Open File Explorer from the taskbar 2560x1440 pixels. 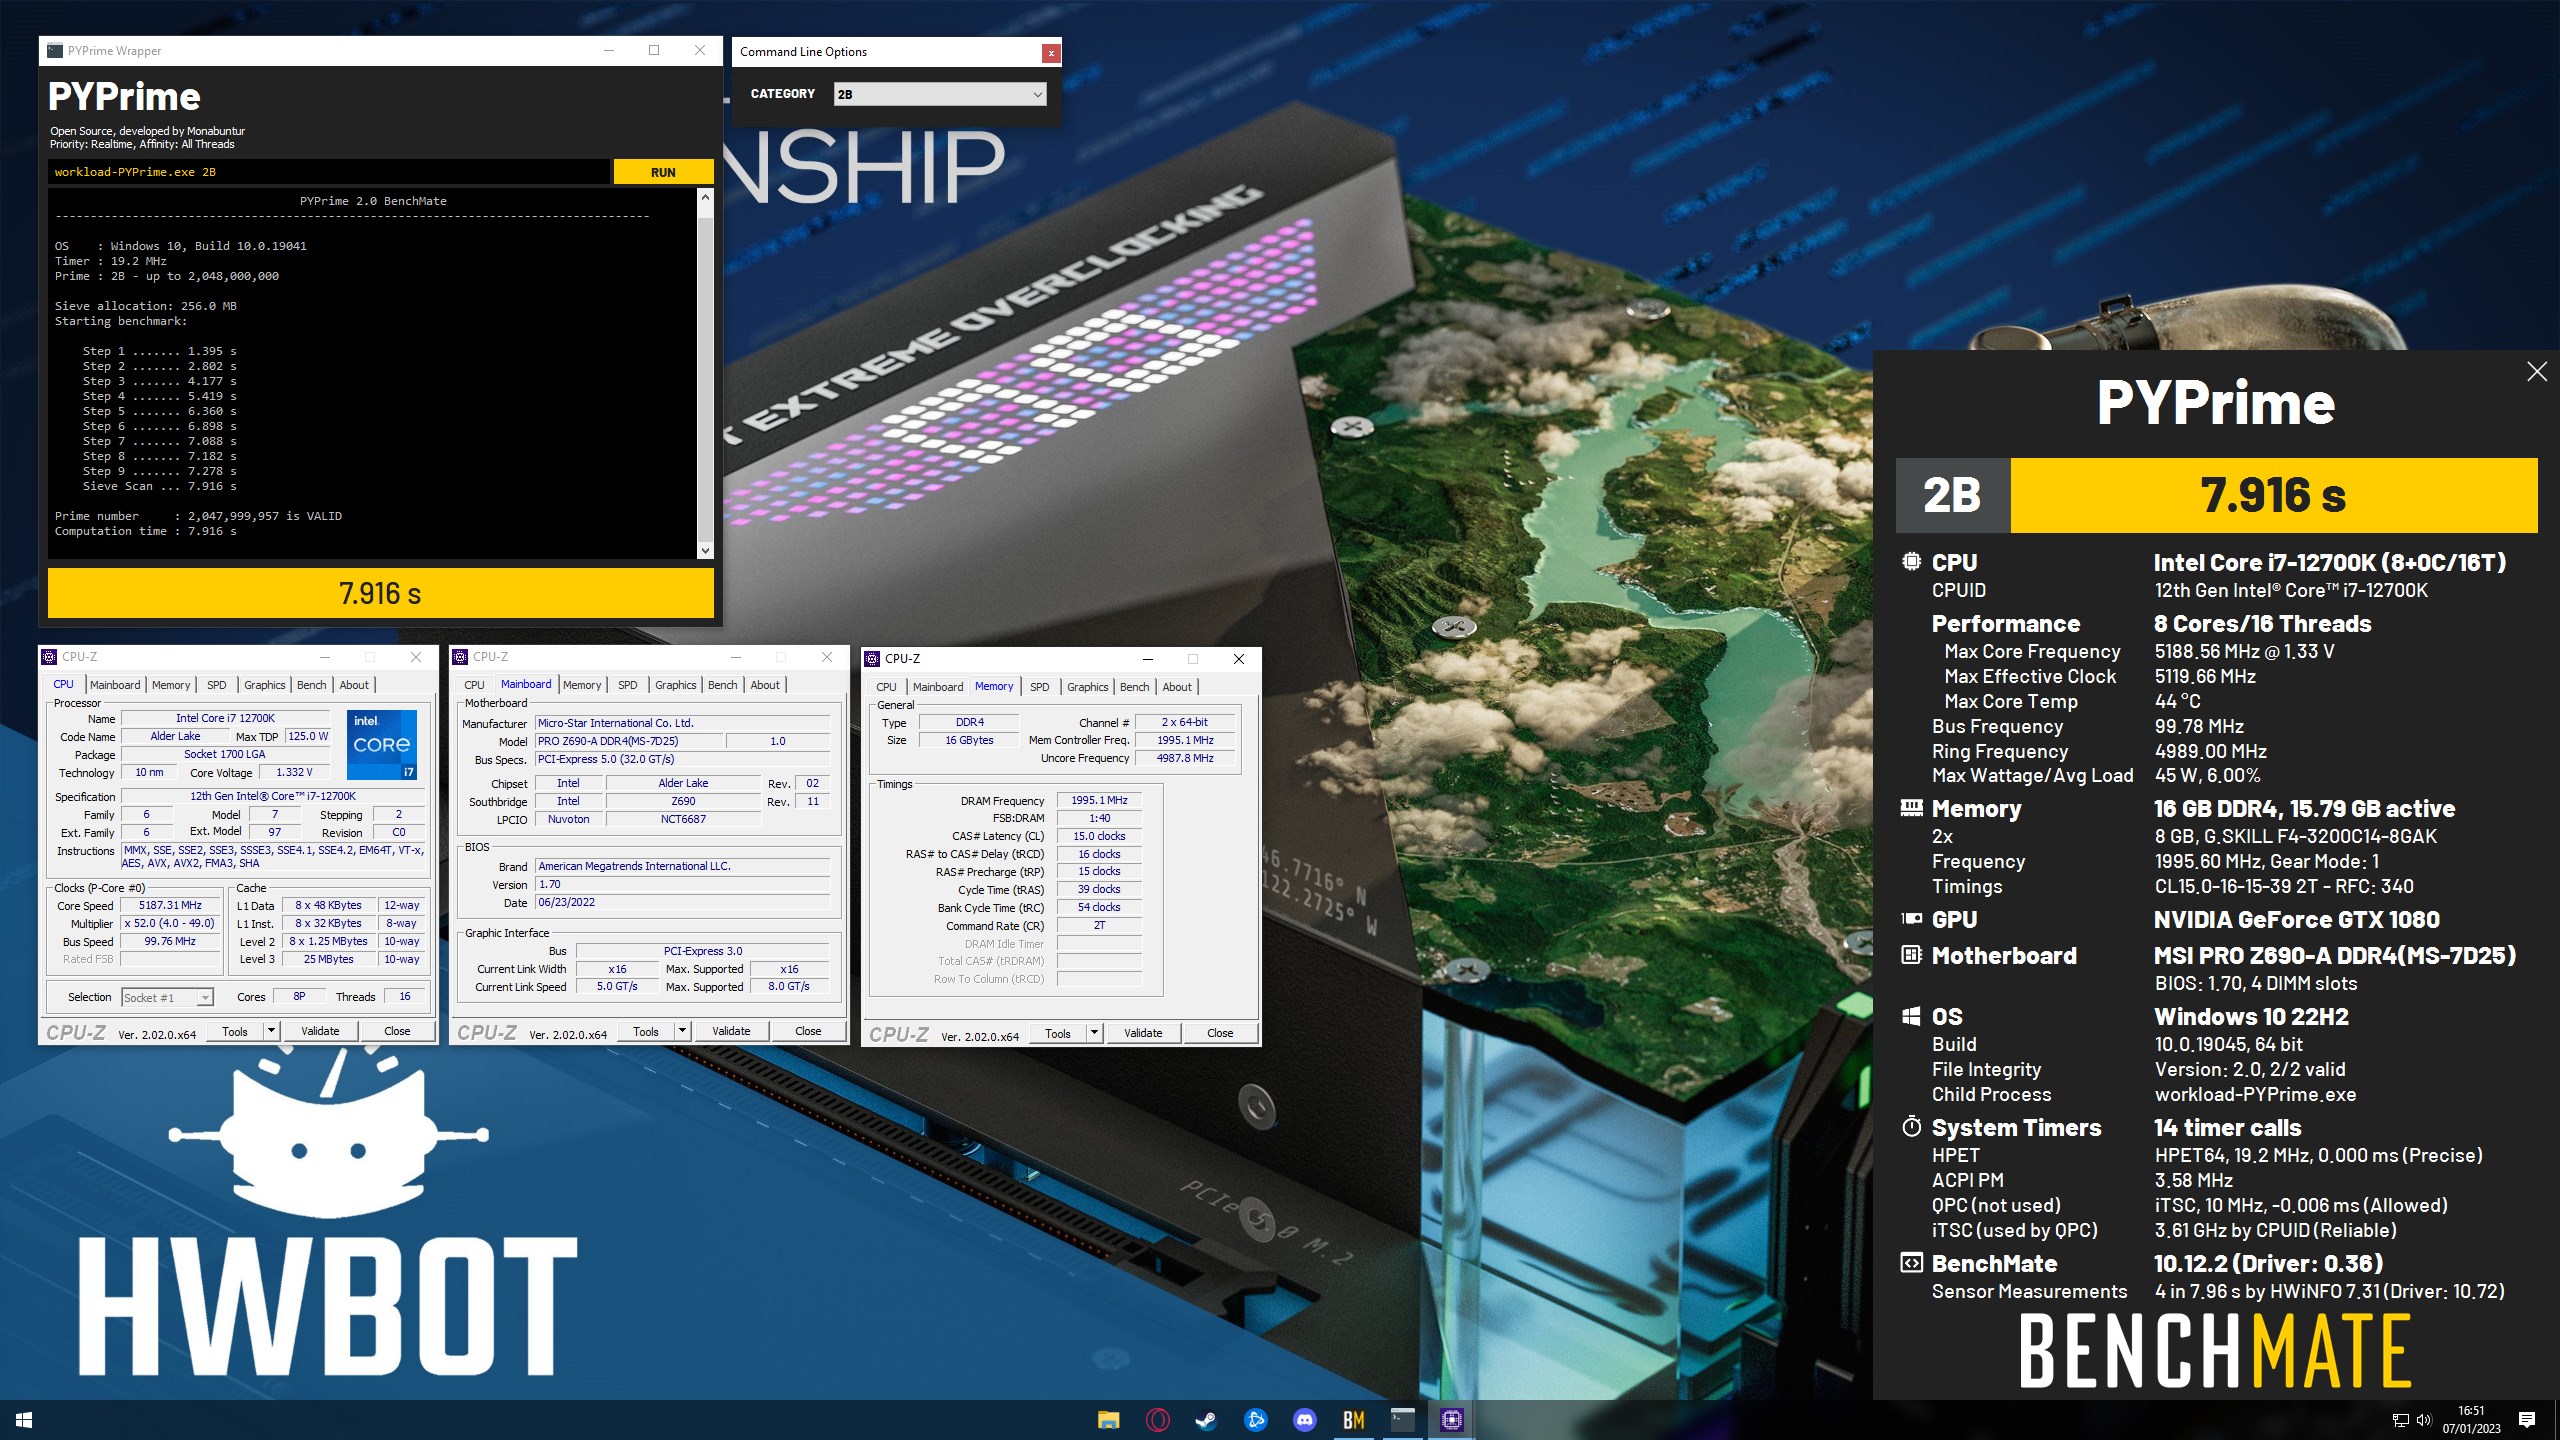pos(1108,1420)
